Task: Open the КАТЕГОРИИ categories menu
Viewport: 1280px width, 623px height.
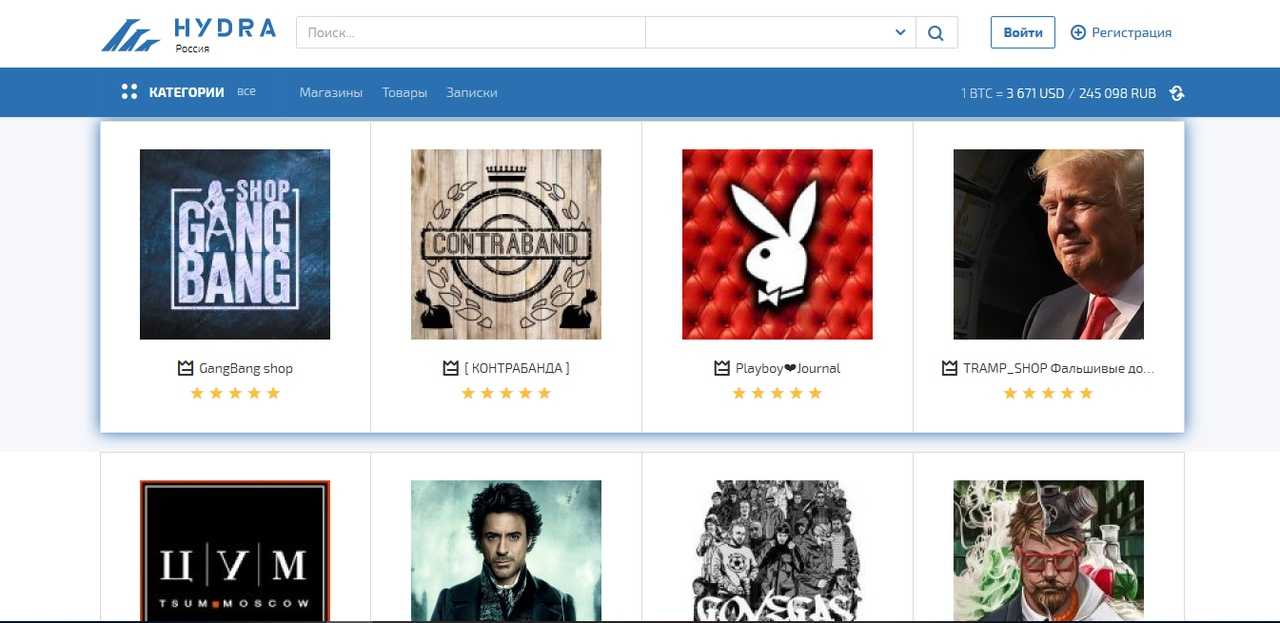Action: 186,92
